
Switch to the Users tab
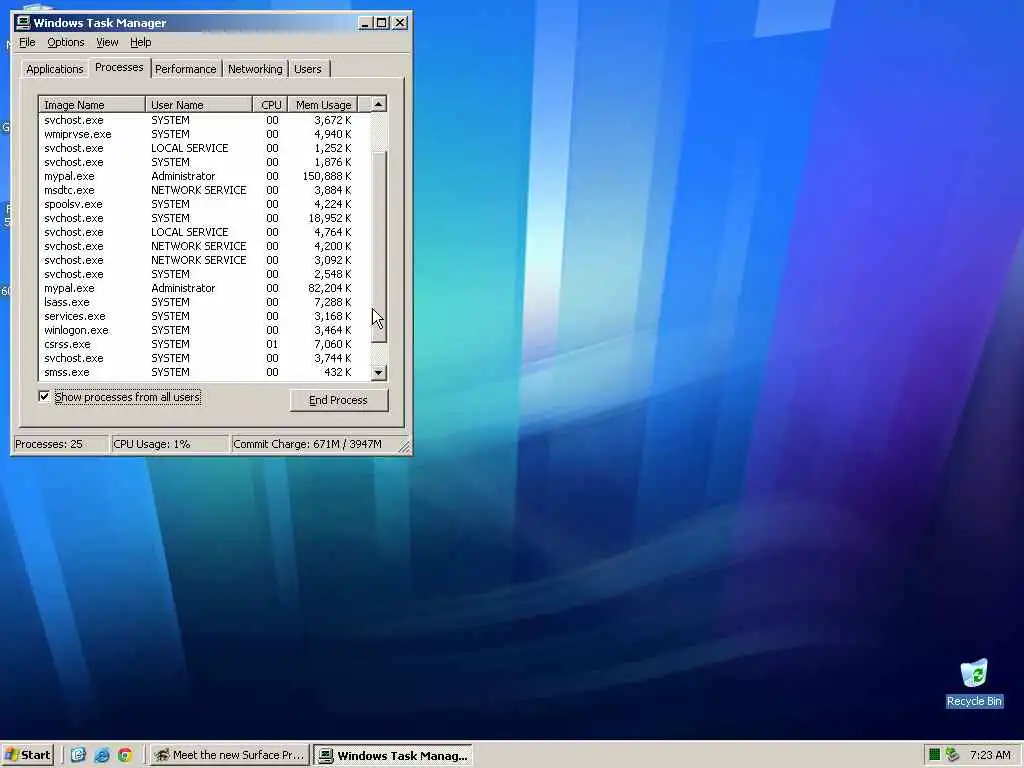coord(308,69)
